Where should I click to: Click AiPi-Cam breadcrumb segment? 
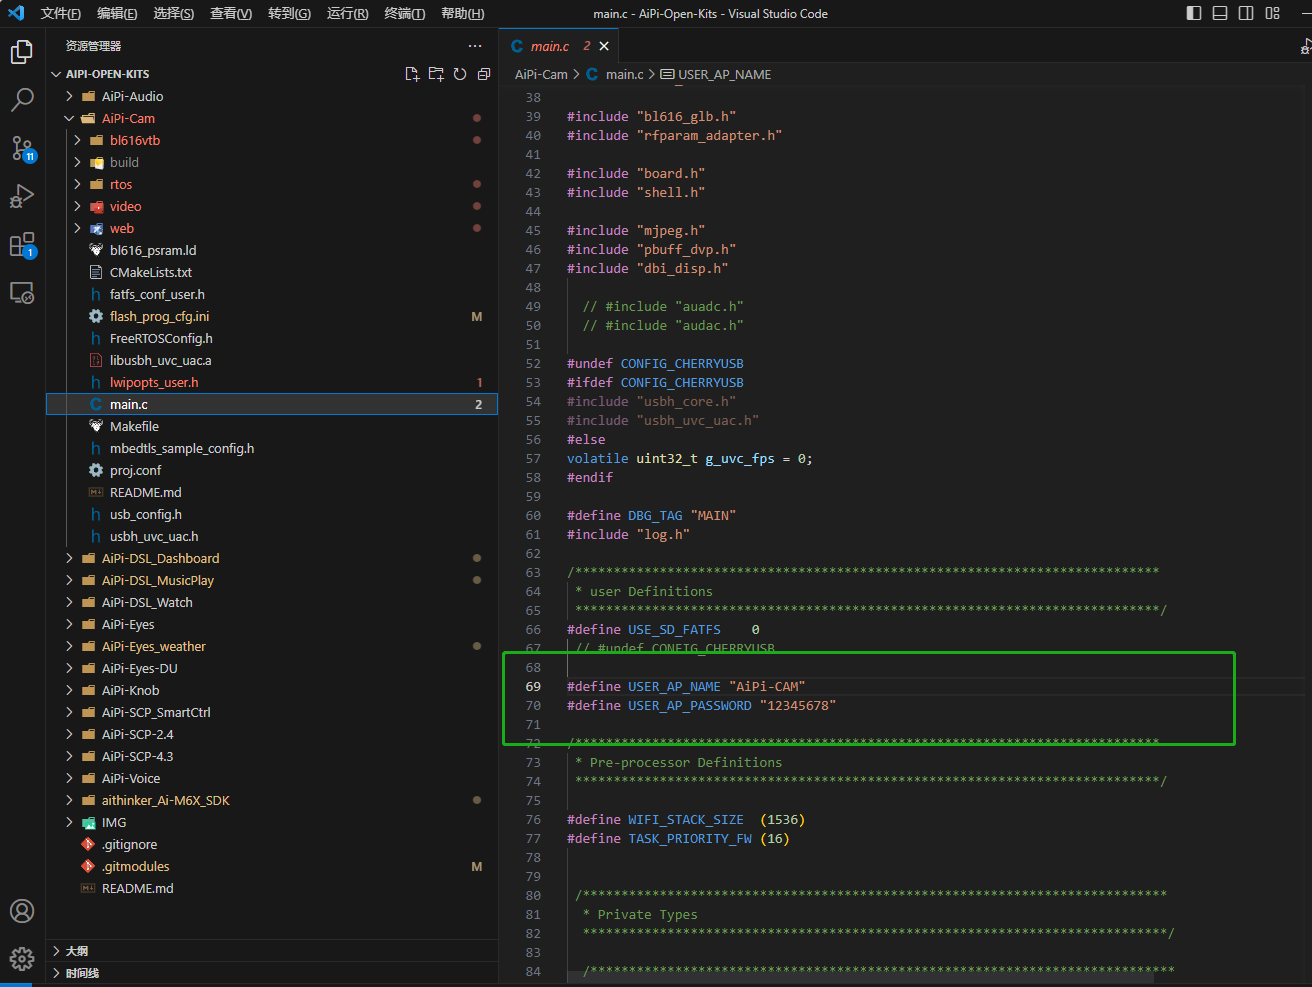click(x=541, y=74)
